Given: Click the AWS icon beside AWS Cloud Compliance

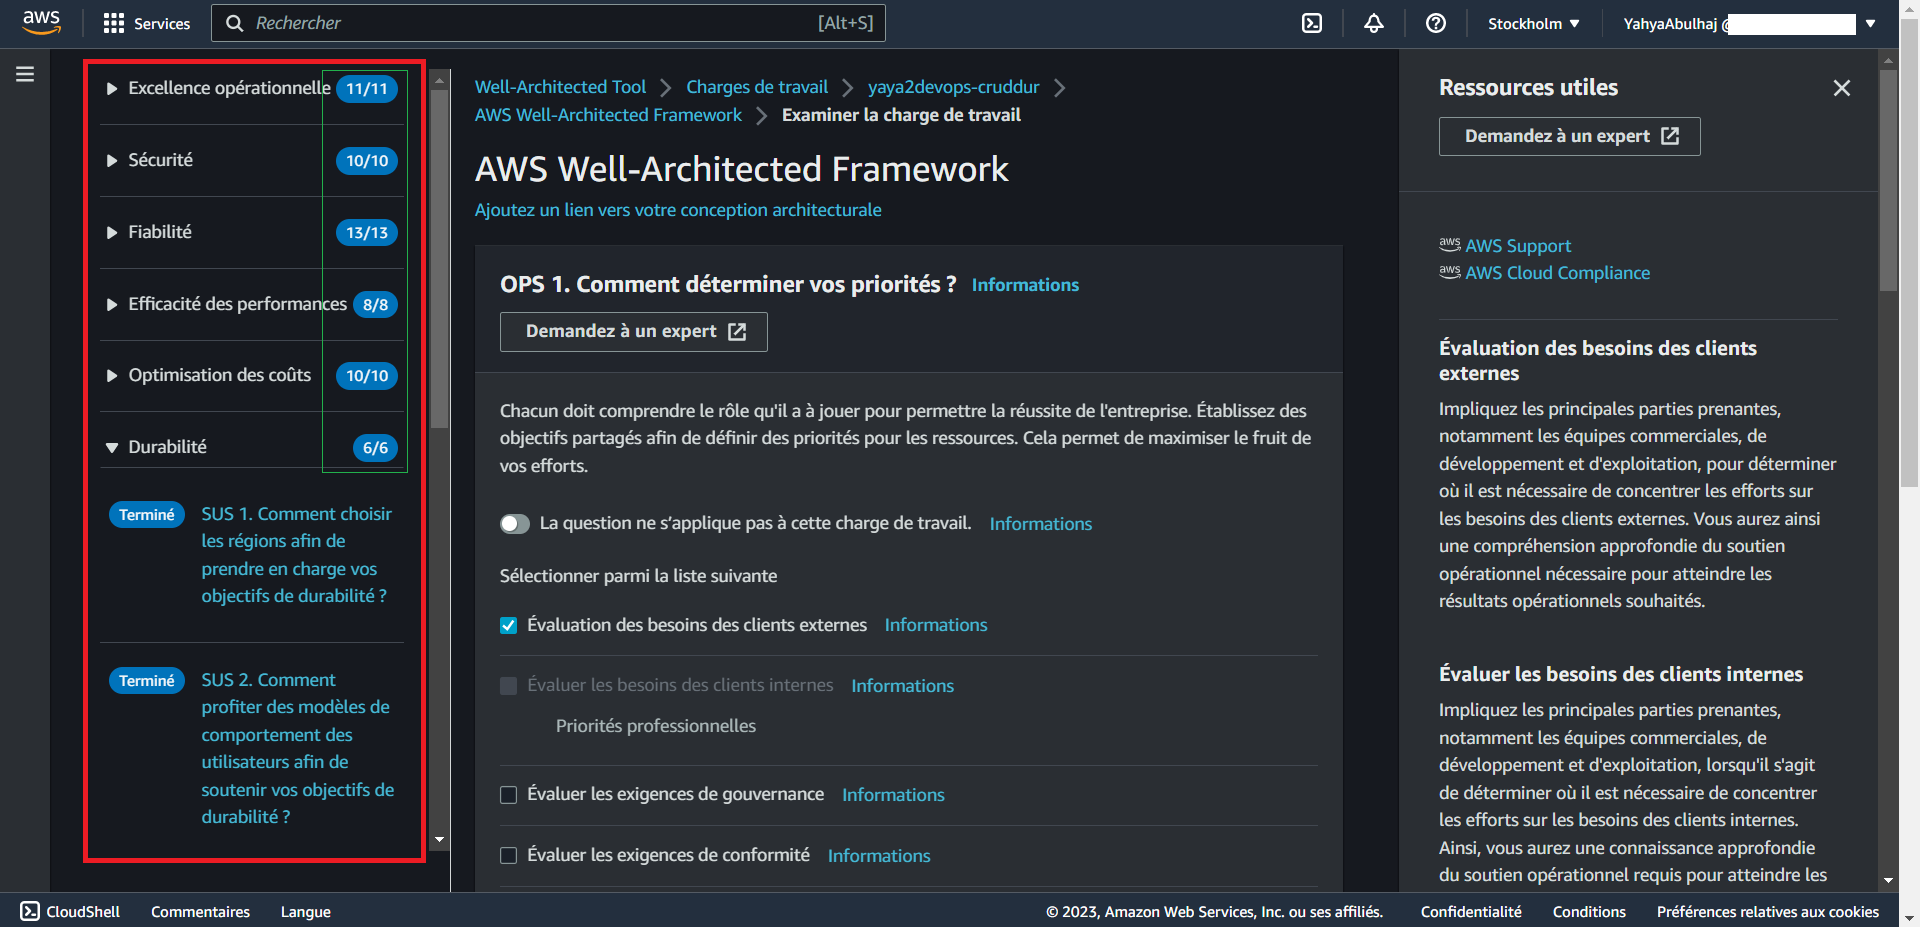Looking at the screenshot, I should point(1450,271).
